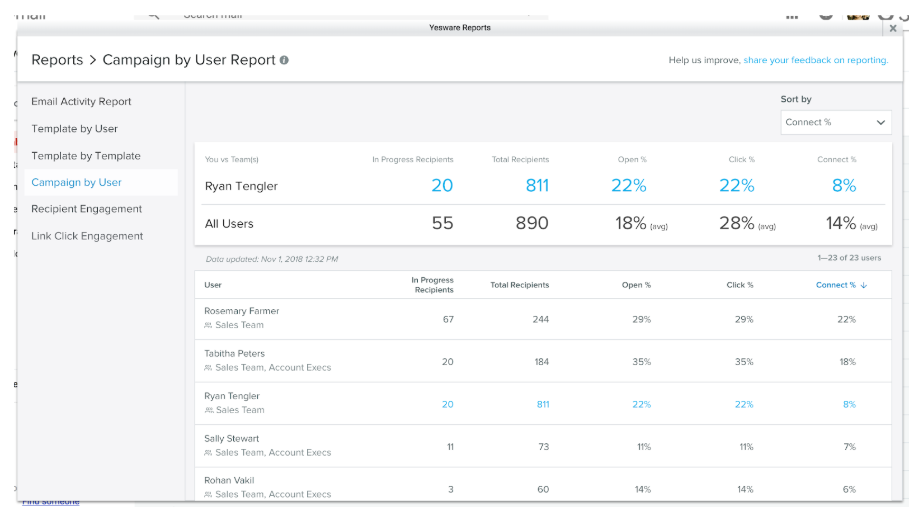Click share your feedback on reporting link
912x508 pixels.
(x=815, y=60)
